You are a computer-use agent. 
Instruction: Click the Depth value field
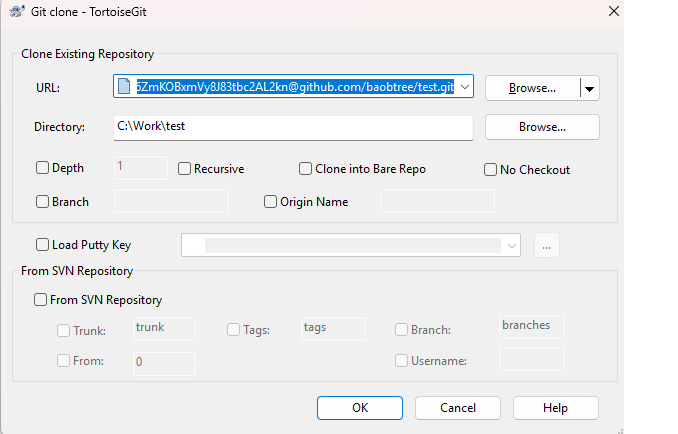point(141,168)
